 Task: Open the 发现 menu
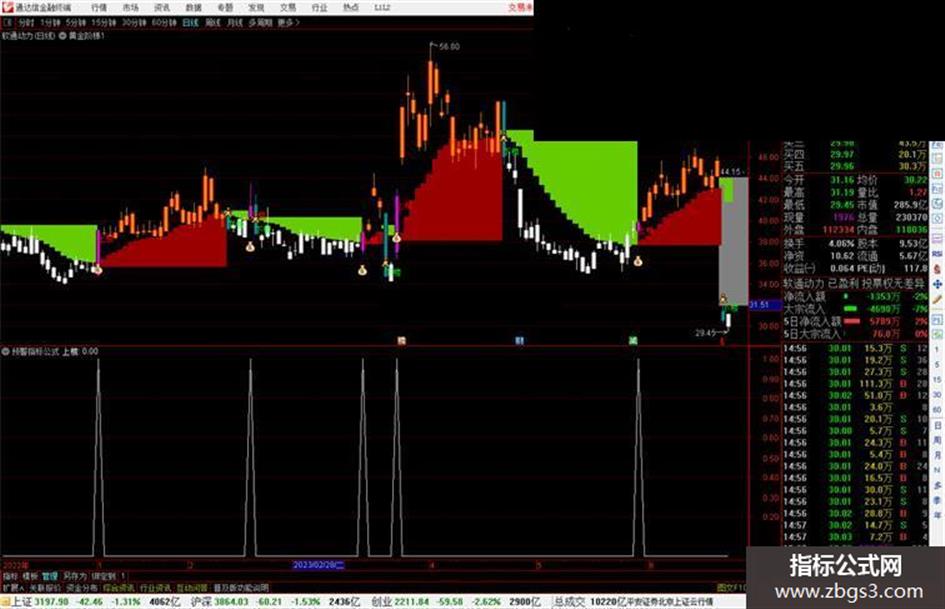pyautogui.click(x=256, y=8)
